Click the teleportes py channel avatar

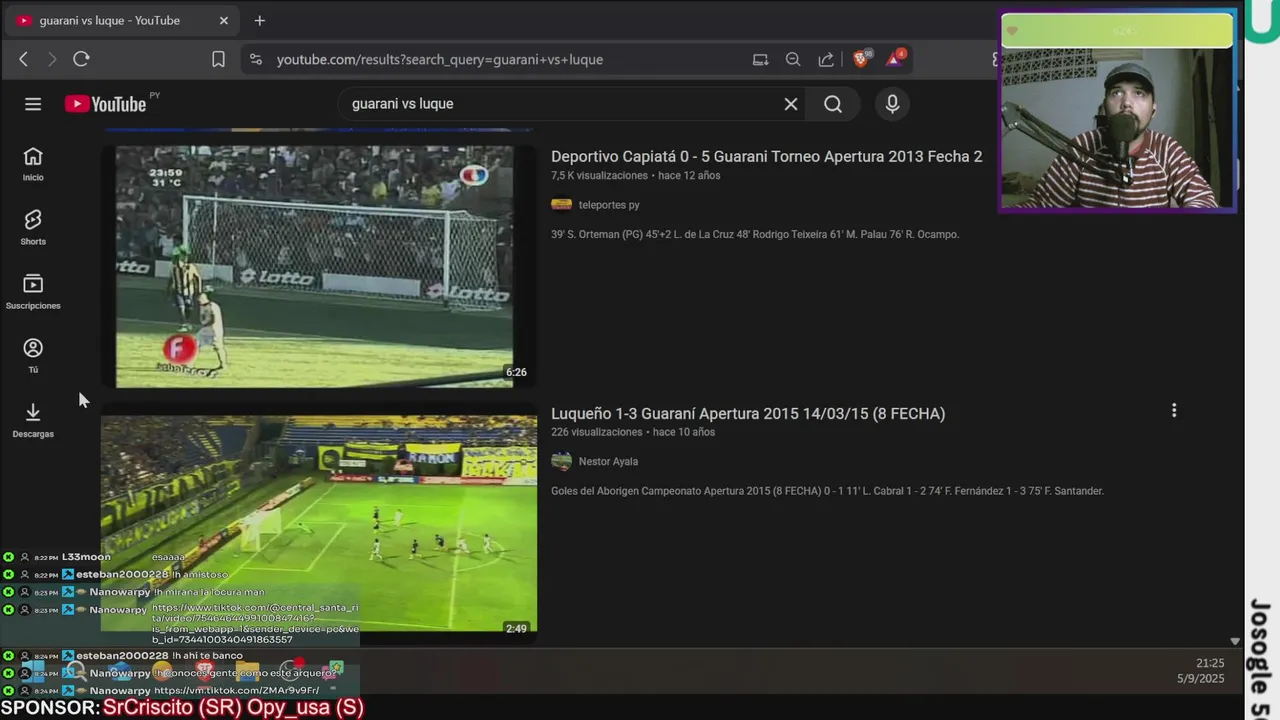click(x=562, y=205)
